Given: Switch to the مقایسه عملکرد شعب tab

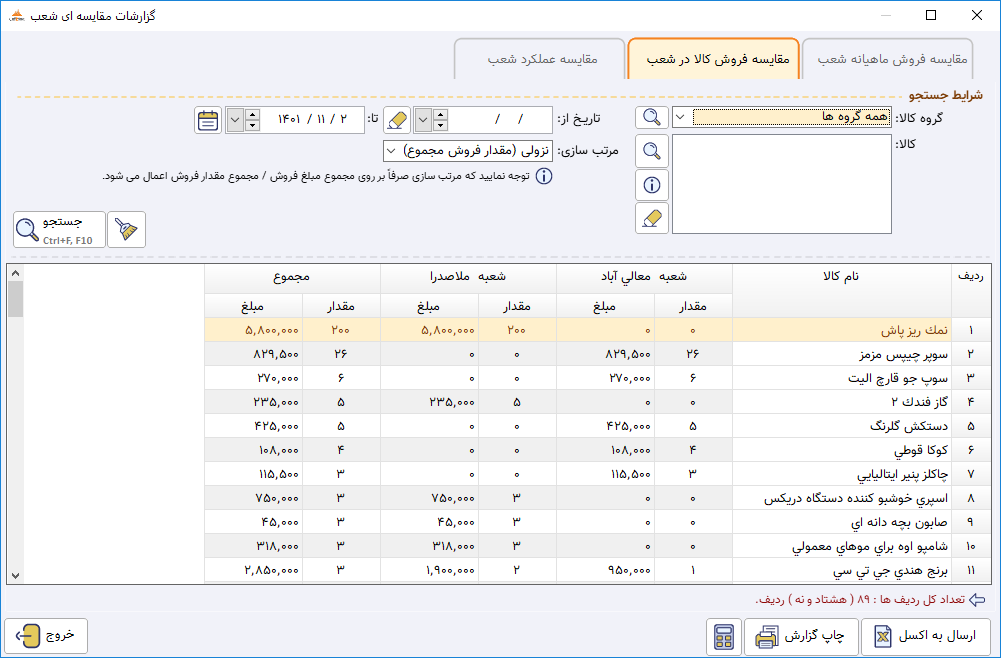Looking at the screenshot, I should pos(540,59).
